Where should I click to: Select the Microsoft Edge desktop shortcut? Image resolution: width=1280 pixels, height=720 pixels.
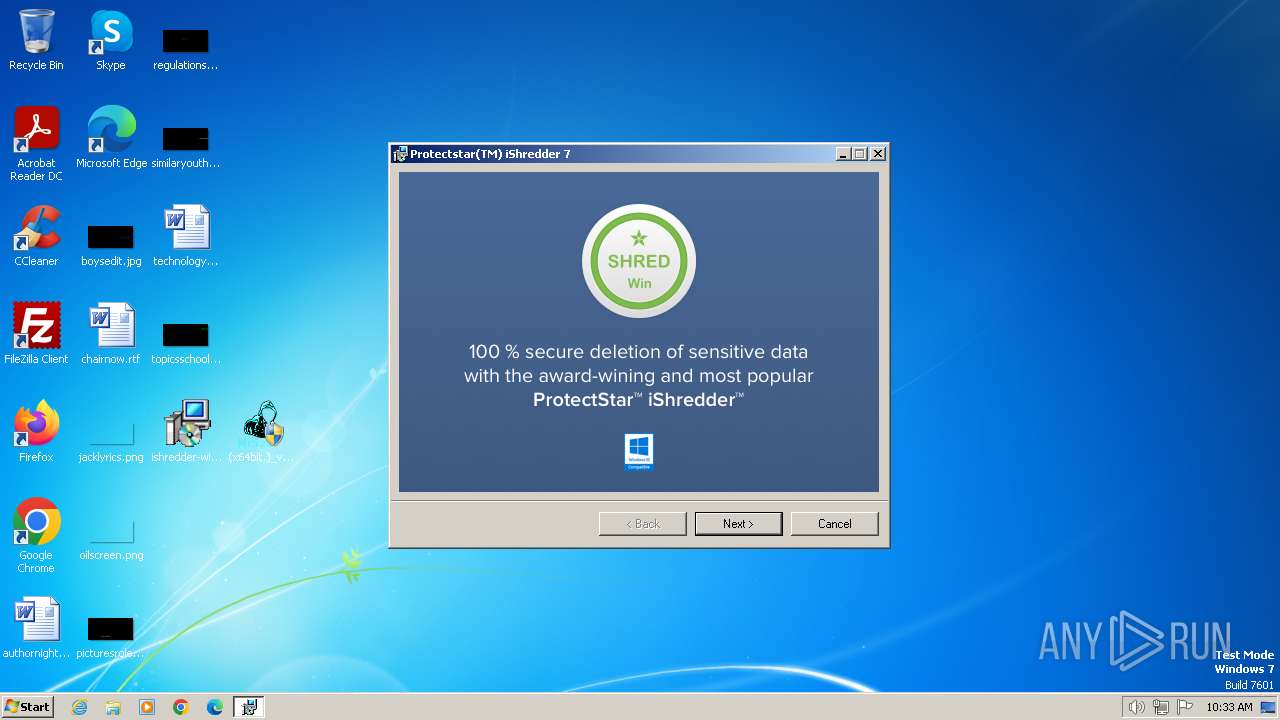coord(111,139)
